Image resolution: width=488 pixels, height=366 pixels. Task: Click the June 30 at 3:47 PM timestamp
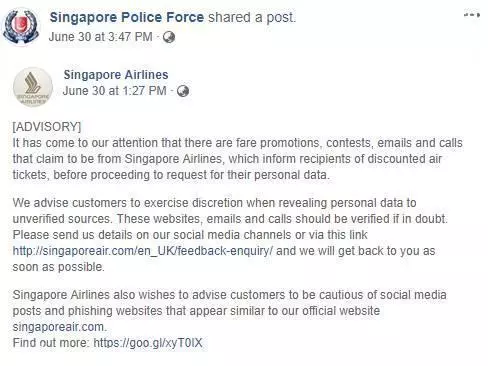[101, 37]
